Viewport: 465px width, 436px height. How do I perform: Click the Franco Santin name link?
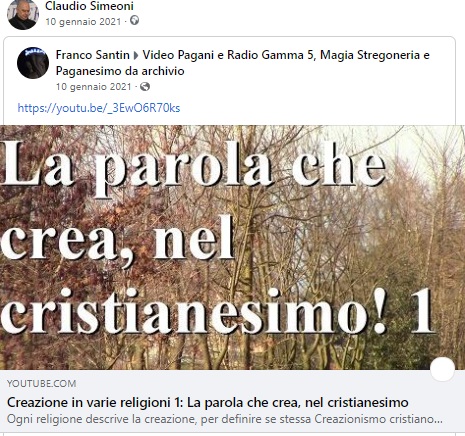tap(93, 55)
